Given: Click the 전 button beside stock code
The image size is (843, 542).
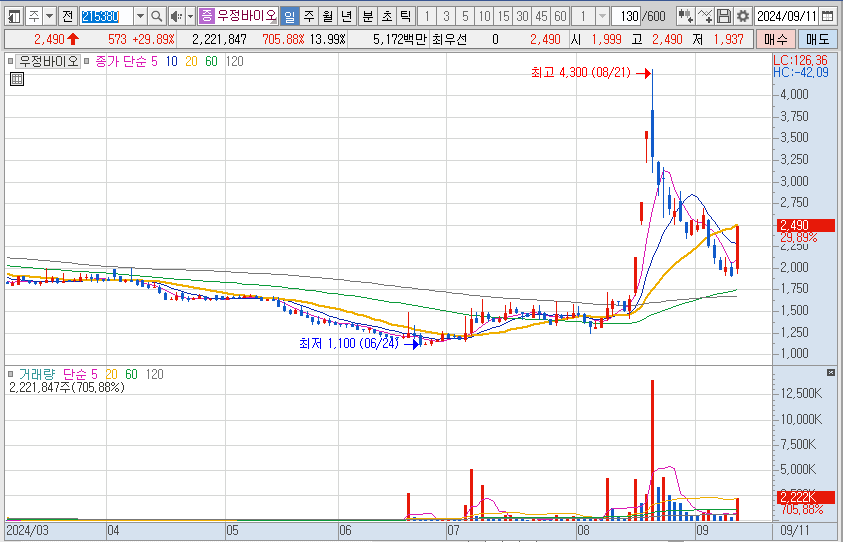Looking at the screenshot, I should tap(67, 17).
